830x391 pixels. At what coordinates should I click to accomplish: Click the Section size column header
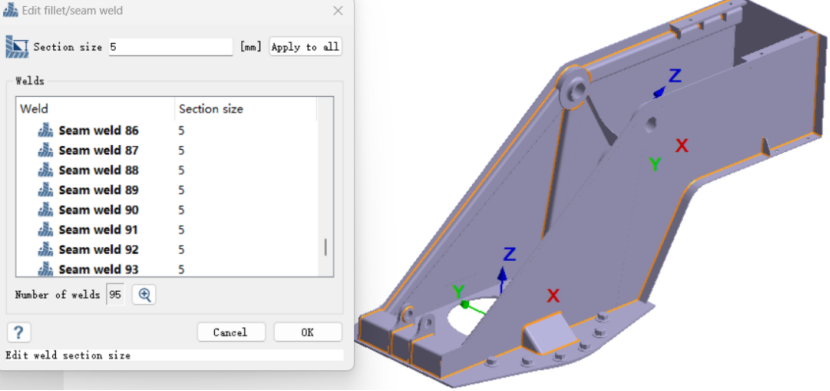tap(246, 109)
